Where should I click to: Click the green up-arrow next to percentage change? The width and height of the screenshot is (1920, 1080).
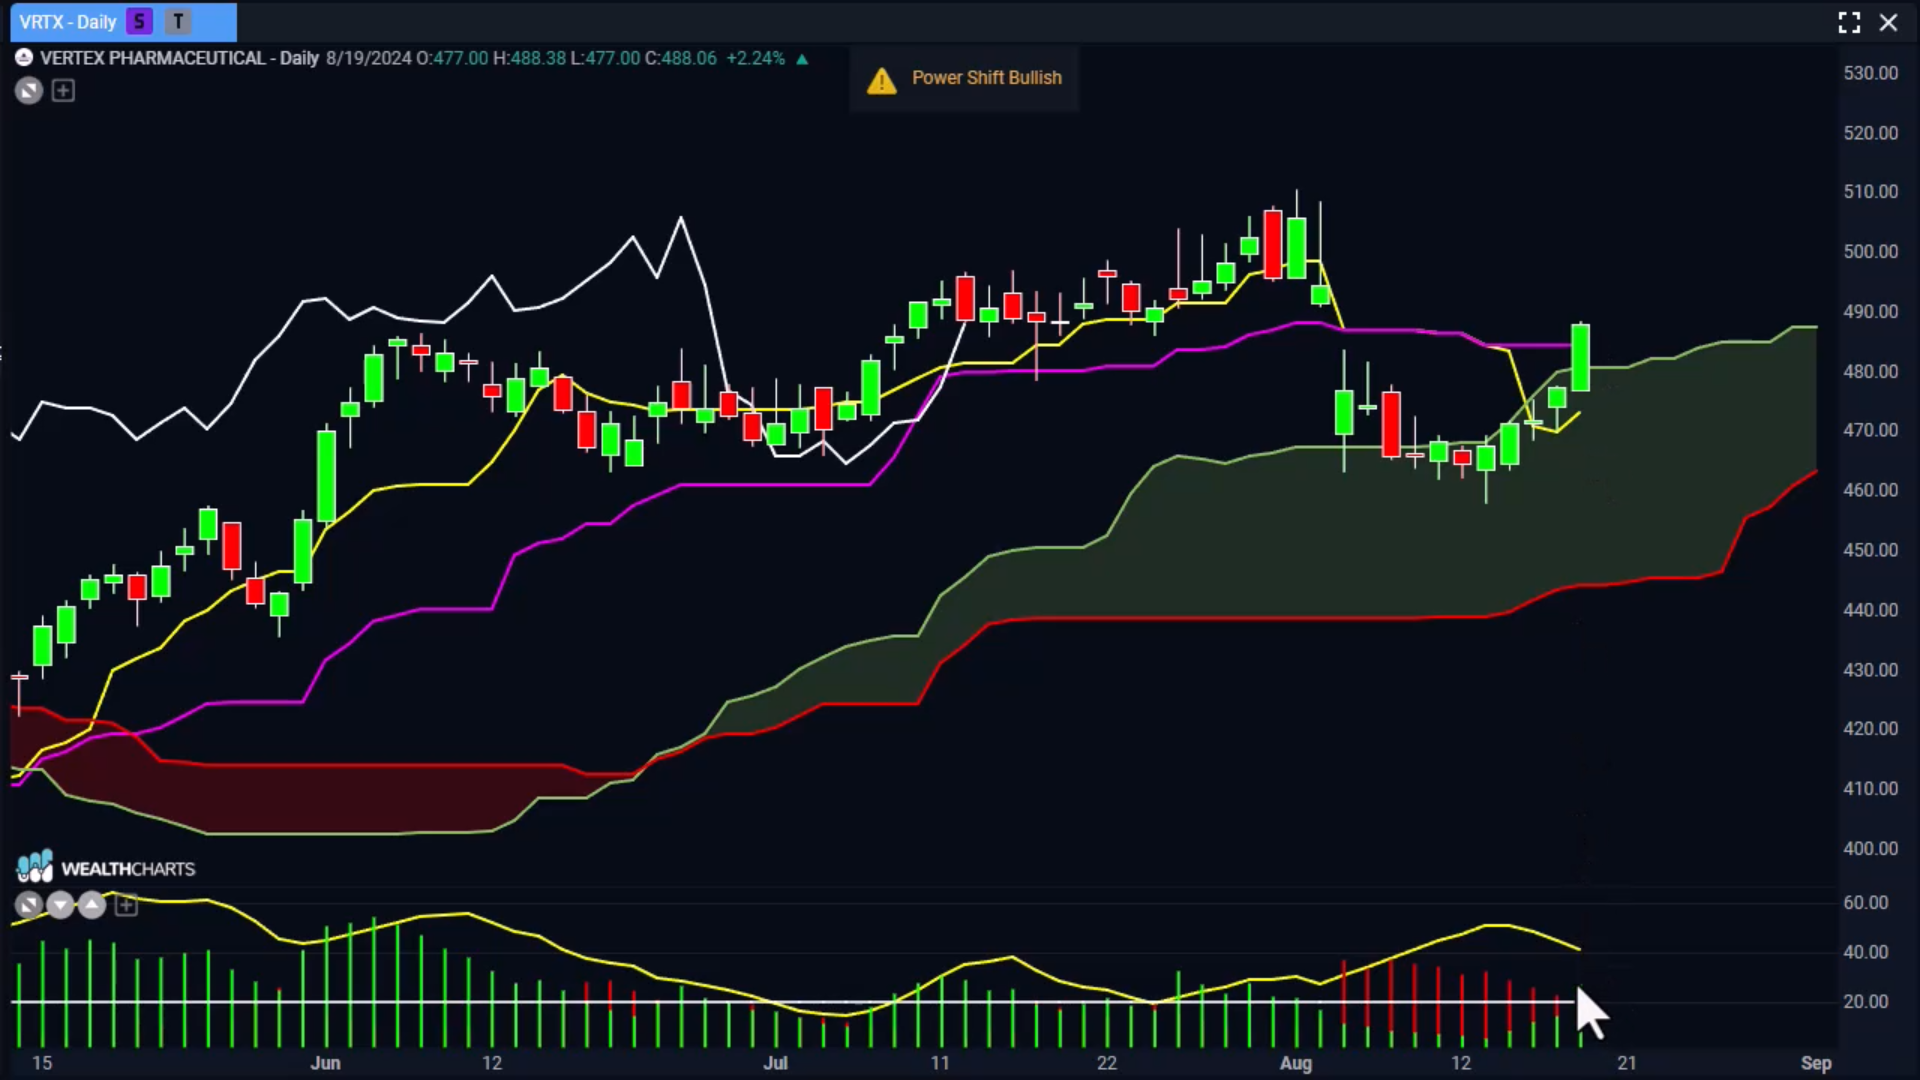(802, 59)
